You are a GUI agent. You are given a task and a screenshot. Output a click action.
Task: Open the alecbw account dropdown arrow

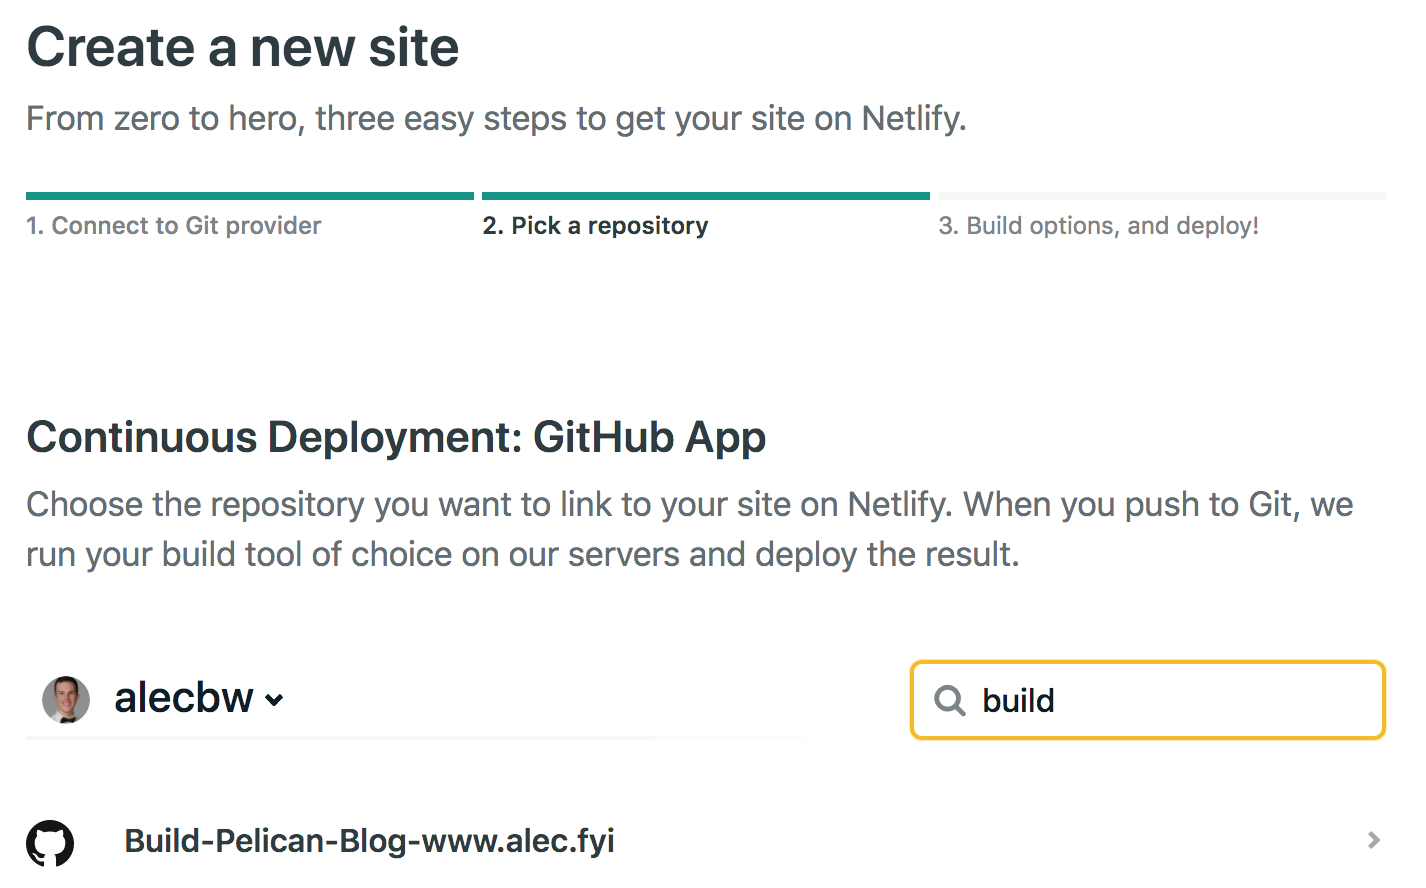pos(275,701)
